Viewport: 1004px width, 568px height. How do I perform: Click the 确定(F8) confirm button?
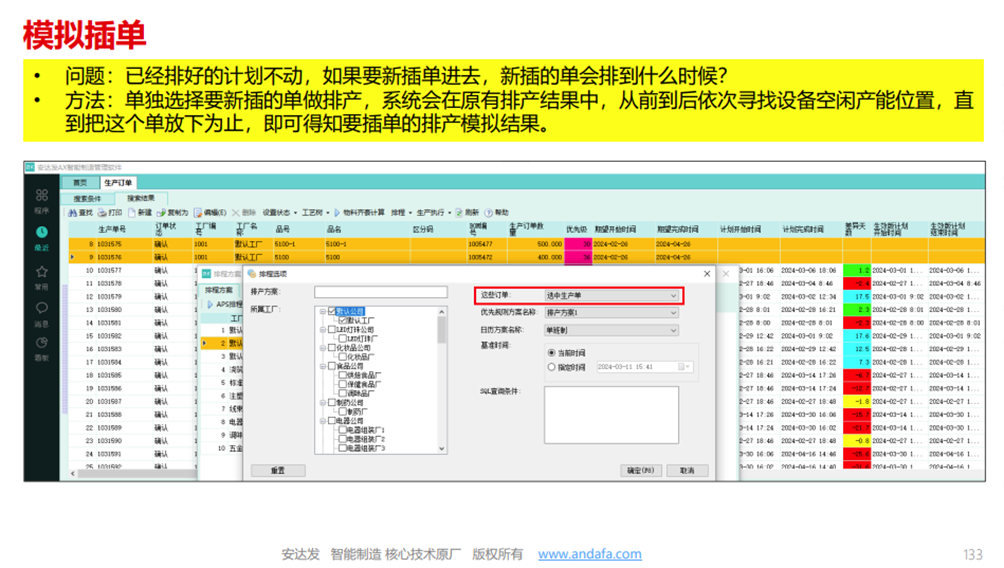click(641, 471)
